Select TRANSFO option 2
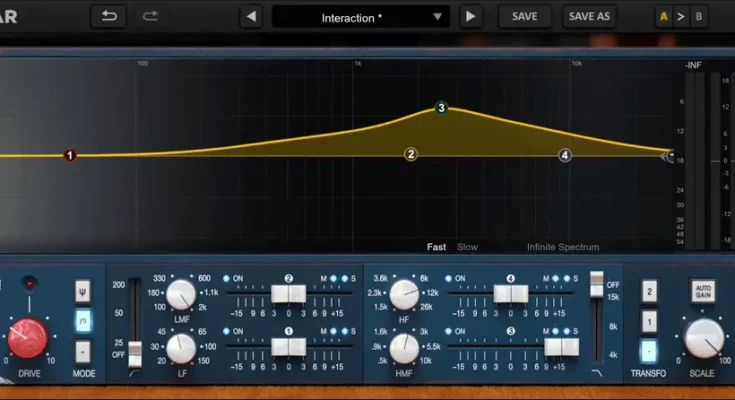The image size is (735, 400). 650,291
